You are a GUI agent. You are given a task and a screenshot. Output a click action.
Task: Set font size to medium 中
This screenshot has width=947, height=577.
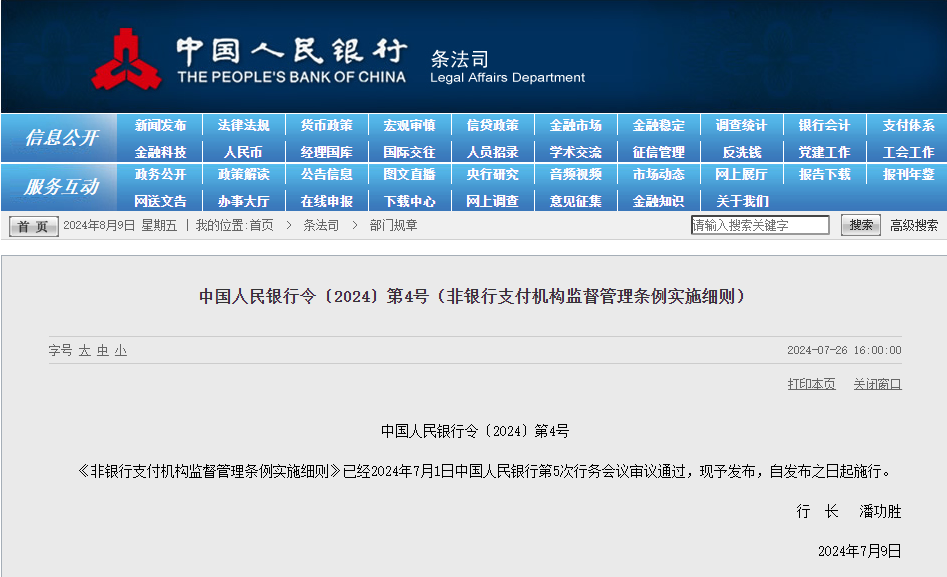[x=103, y=351]
